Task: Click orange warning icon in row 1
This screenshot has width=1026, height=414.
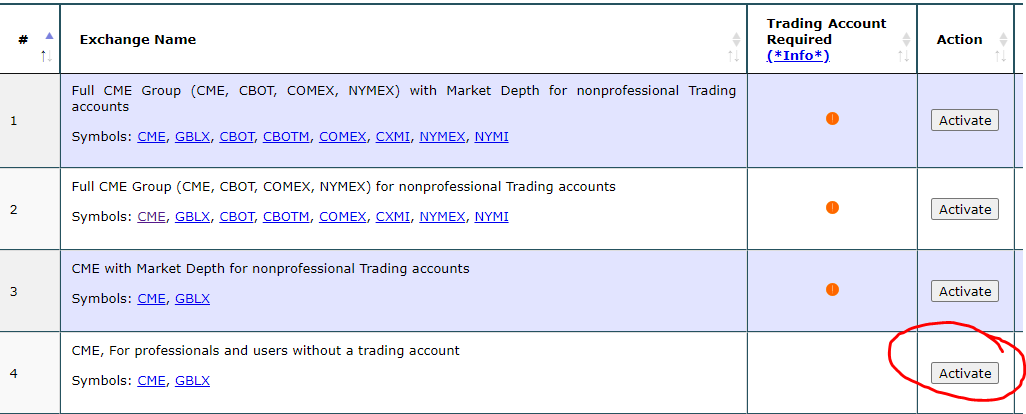Action: point(832,119)
